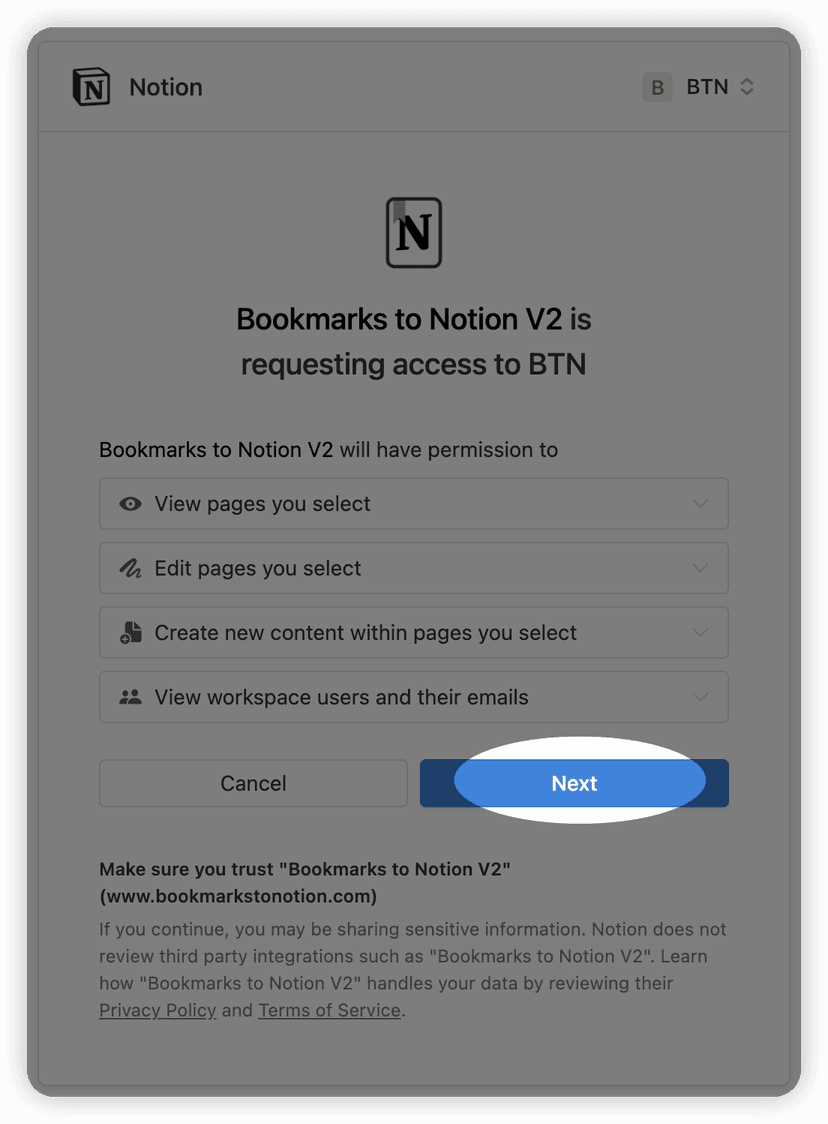Expand View workspace users and emails chevron
This screenshot has height=1124, width=828.
click(700, 697)
